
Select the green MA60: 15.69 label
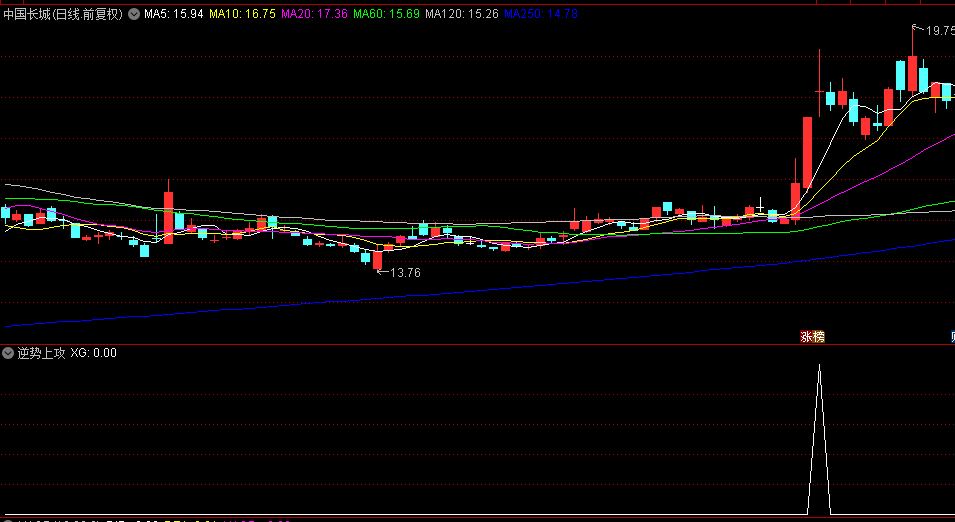click(386, 14)
